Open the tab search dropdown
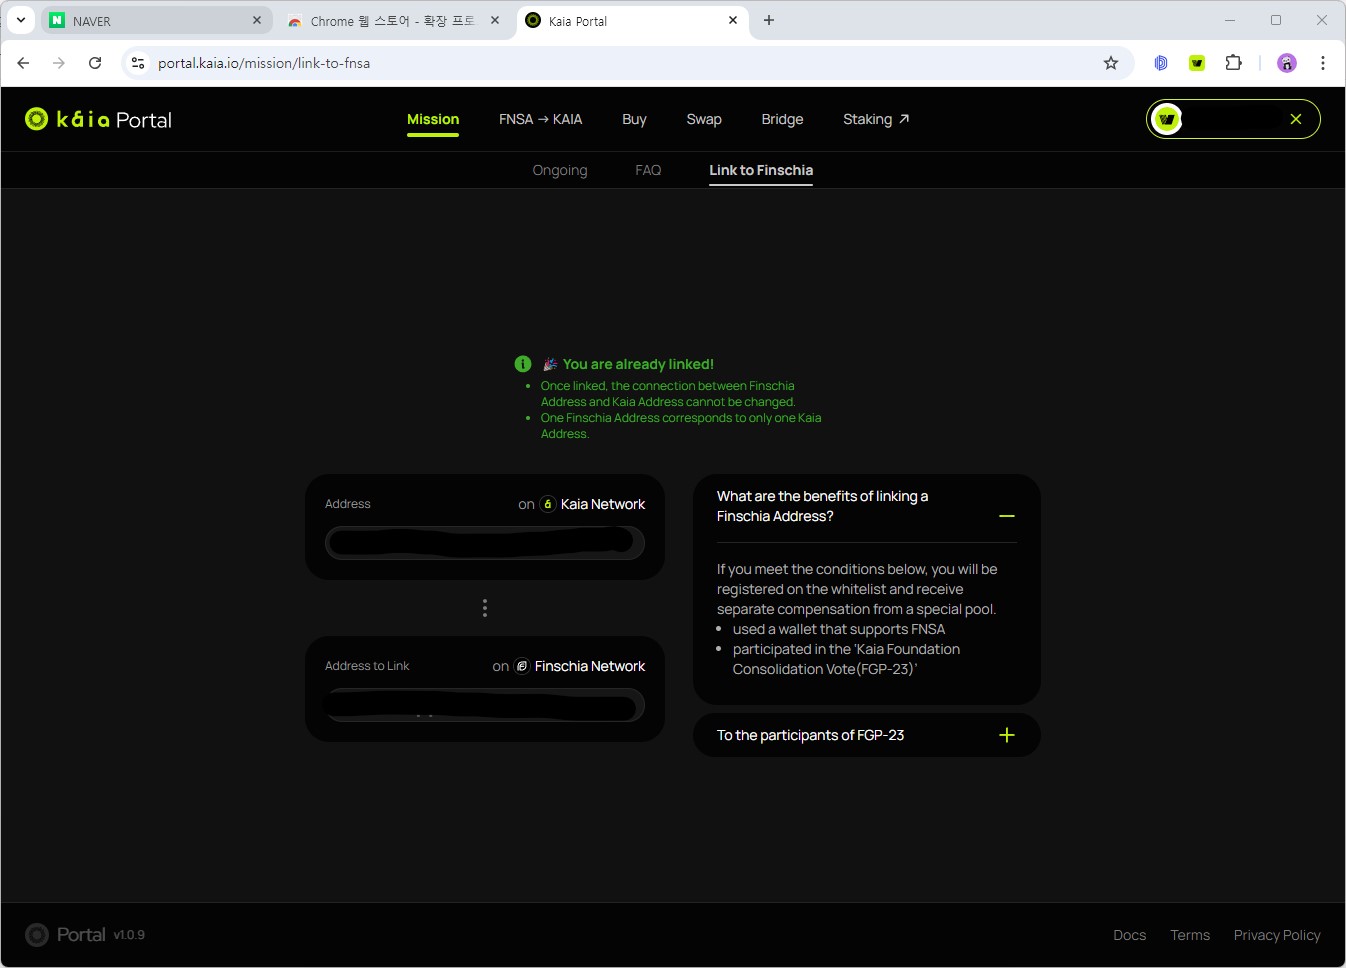Image resolution: width=1346 pixels, height=968 pixels. (x=21, y=20)
